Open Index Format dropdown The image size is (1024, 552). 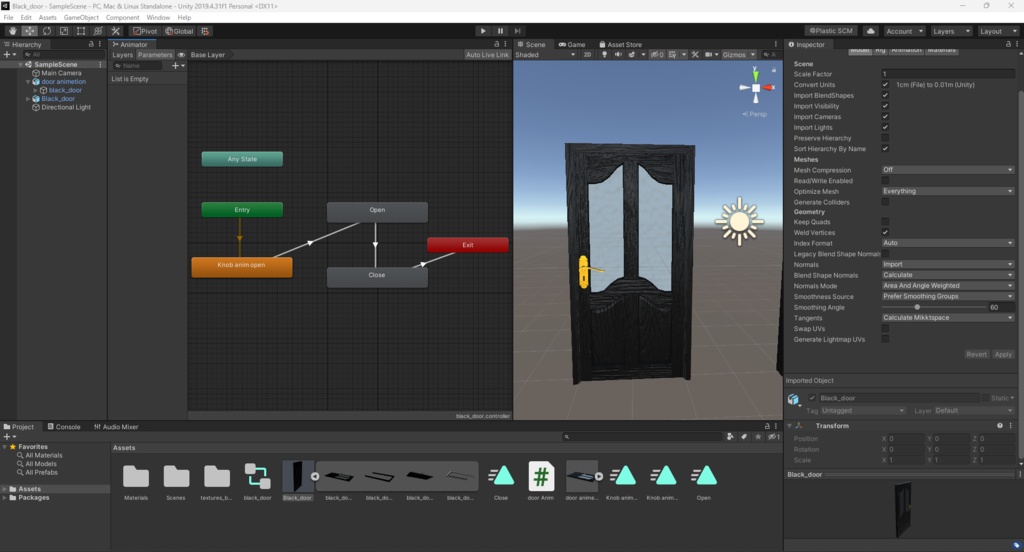(948, 243)
